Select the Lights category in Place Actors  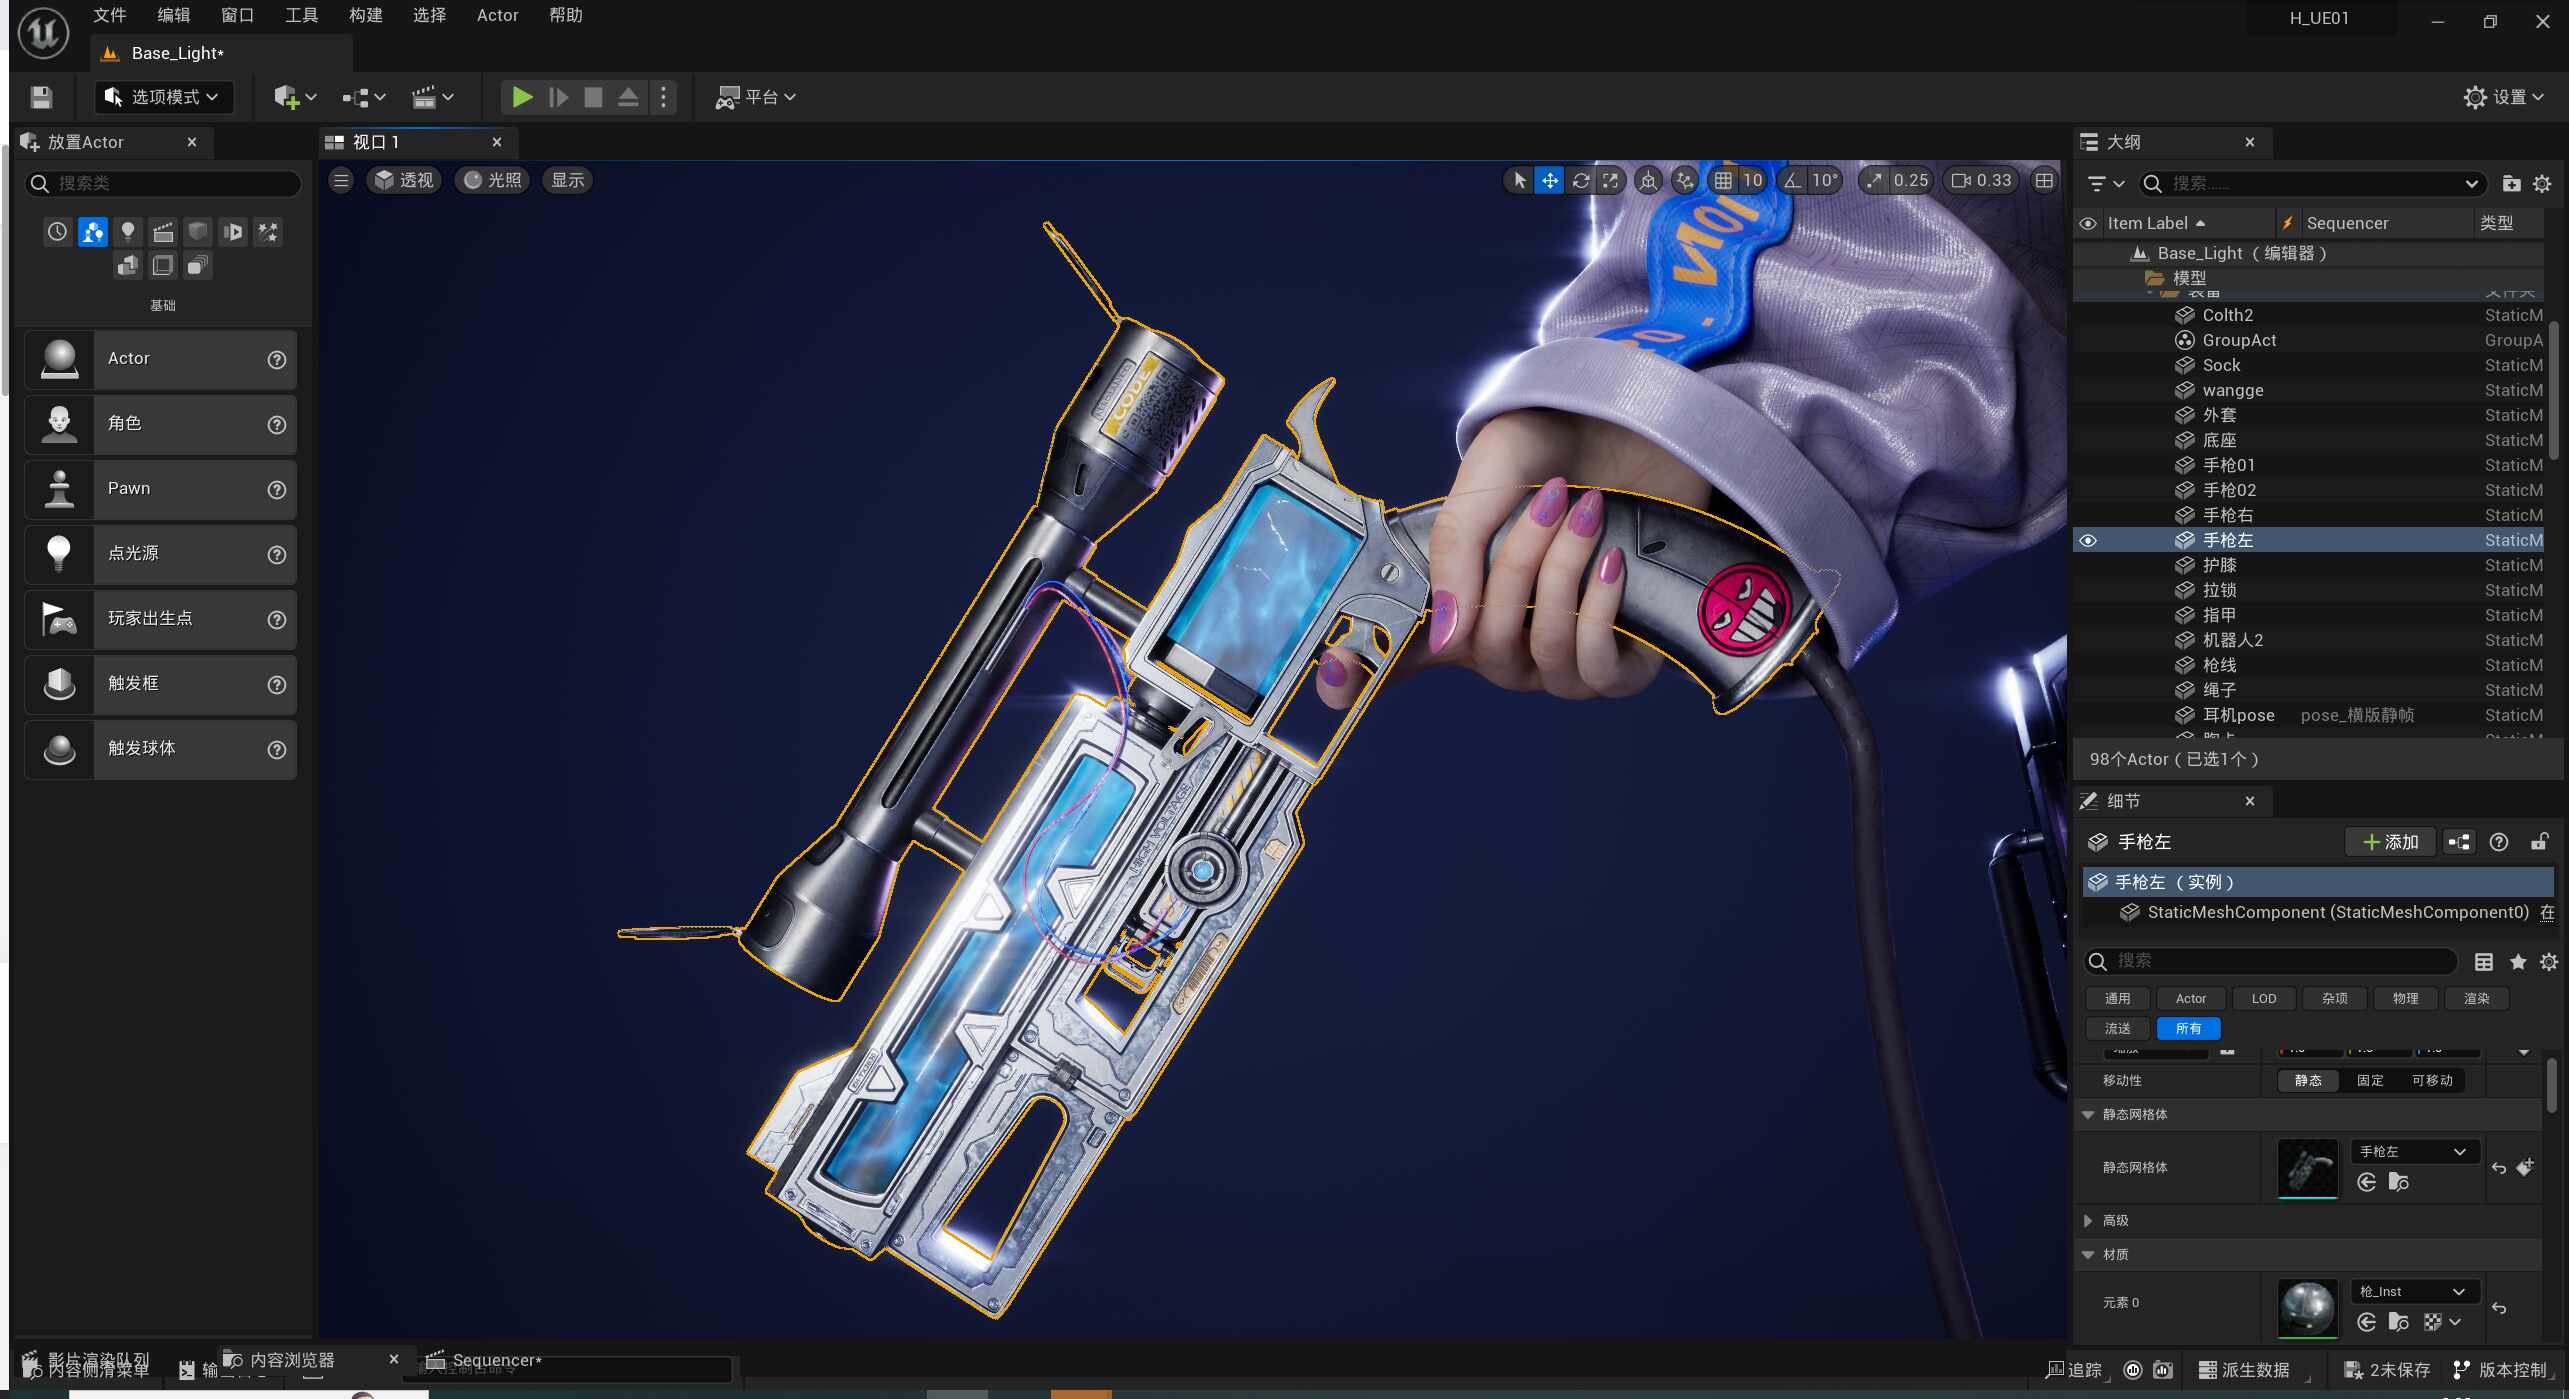[128, 232]
